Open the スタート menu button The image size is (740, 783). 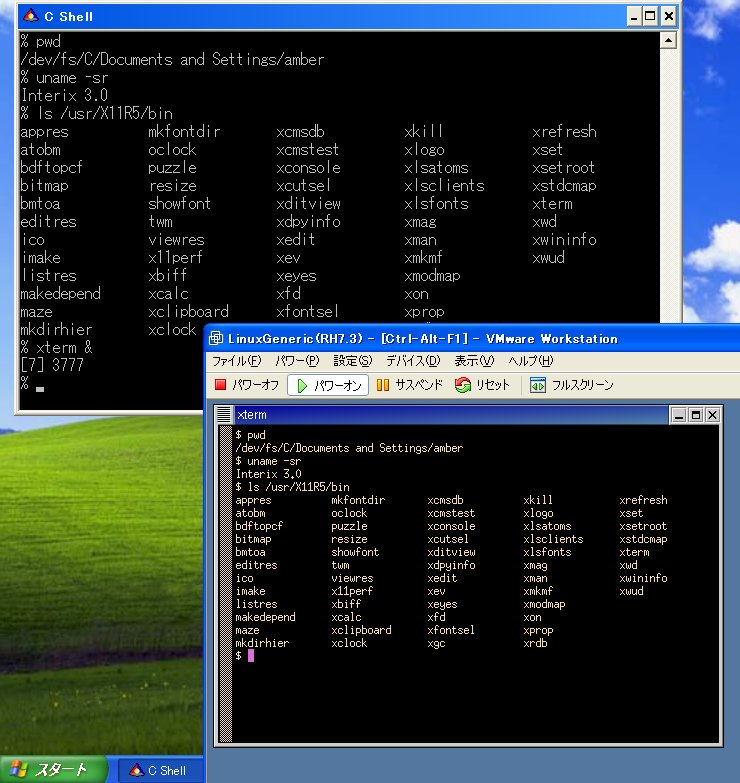click(x=54, y=770)
